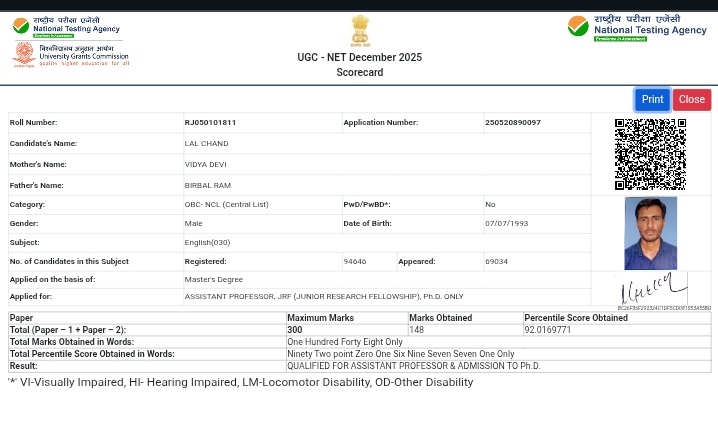
Task: Click the red Close button
Action: (x=692, y=99)
